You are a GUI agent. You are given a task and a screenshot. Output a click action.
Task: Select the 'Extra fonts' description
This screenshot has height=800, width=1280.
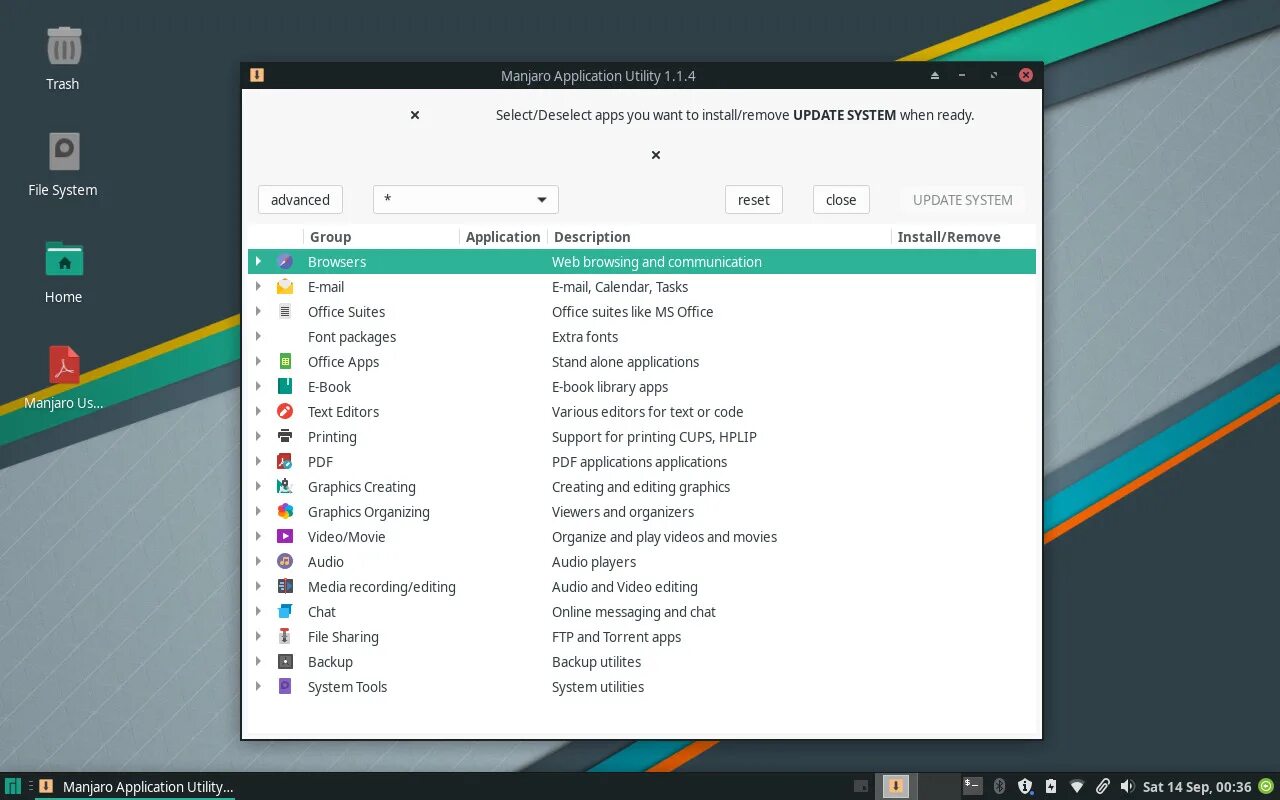click(585, 337)
